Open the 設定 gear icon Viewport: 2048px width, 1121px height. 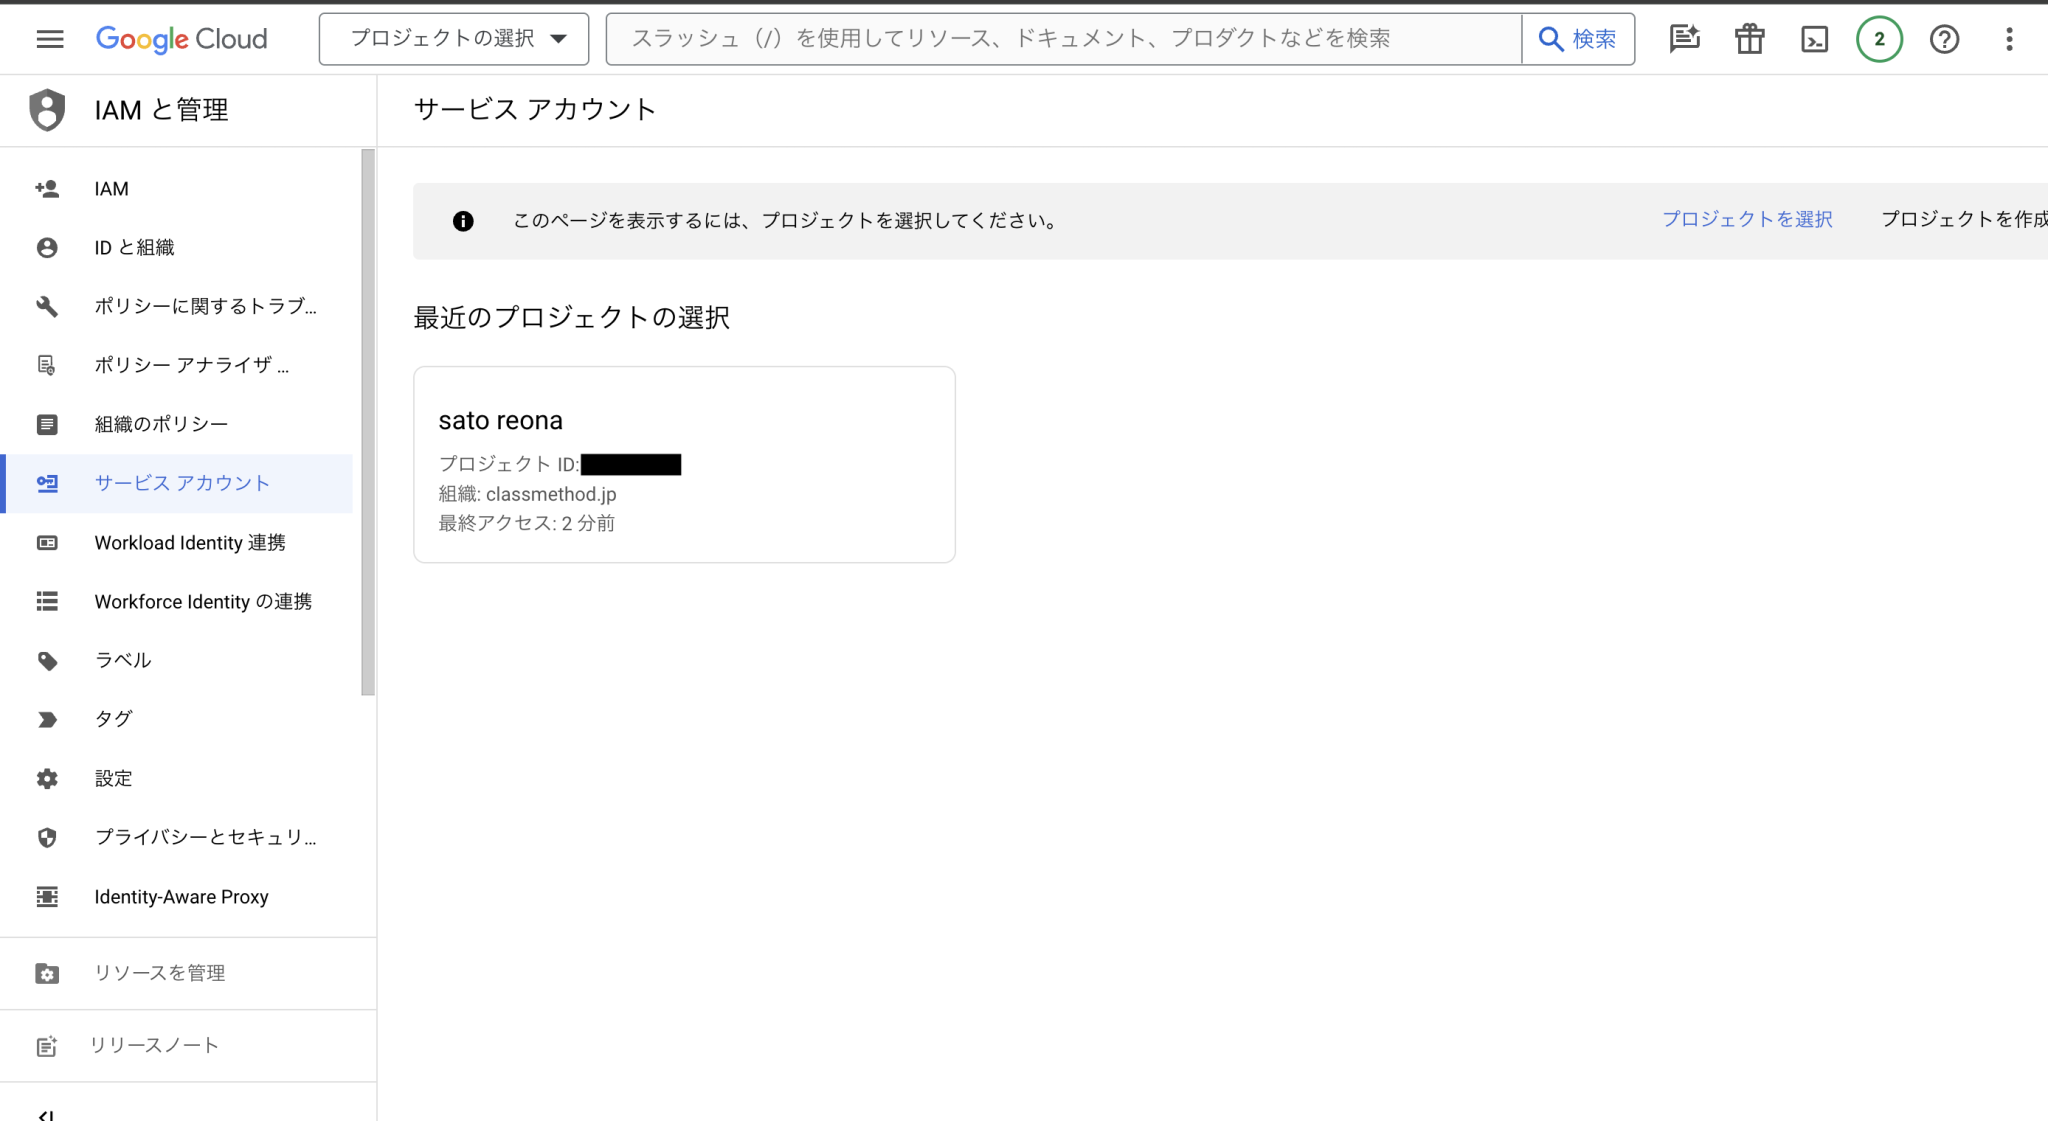(x=46, y=777)
